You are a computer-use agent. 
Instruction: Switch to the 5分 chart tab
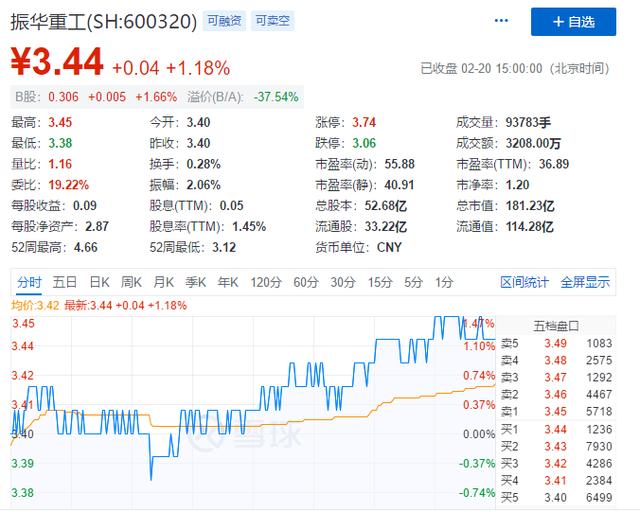click(x=413, y=282)
